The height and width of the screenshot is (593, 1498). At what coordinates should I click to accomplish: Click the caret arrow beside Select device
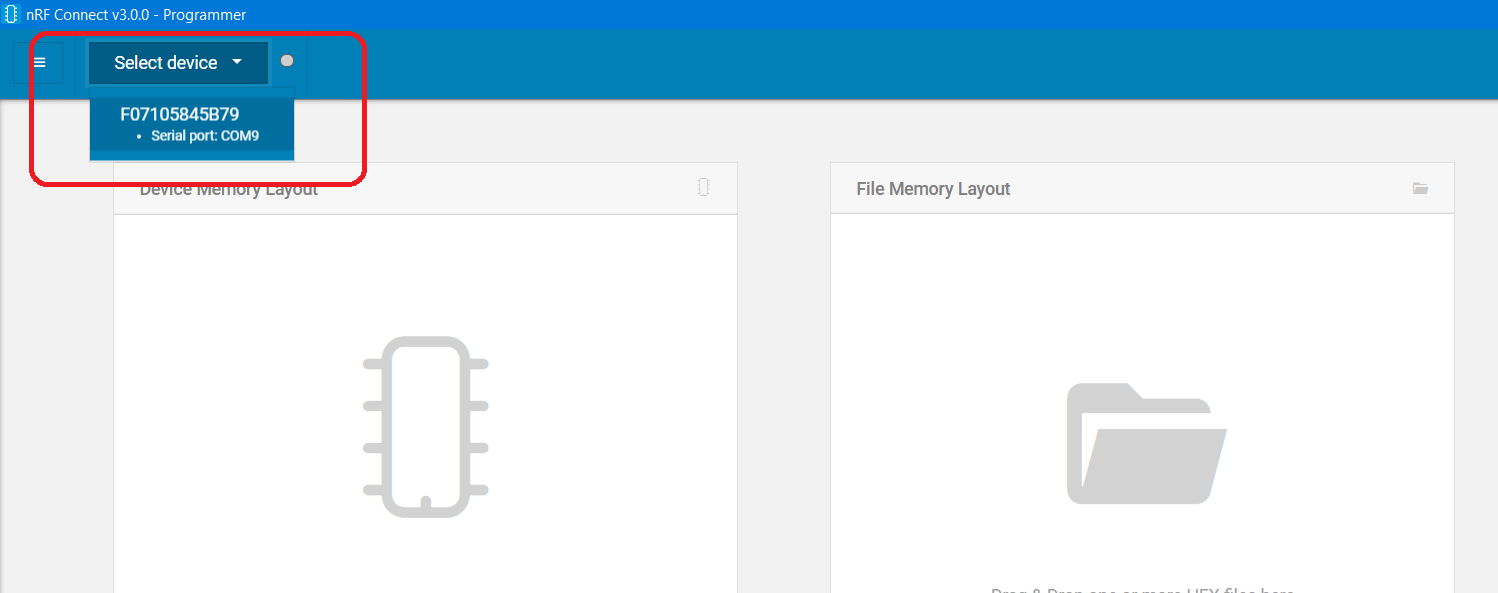click(x=237, y=62)
